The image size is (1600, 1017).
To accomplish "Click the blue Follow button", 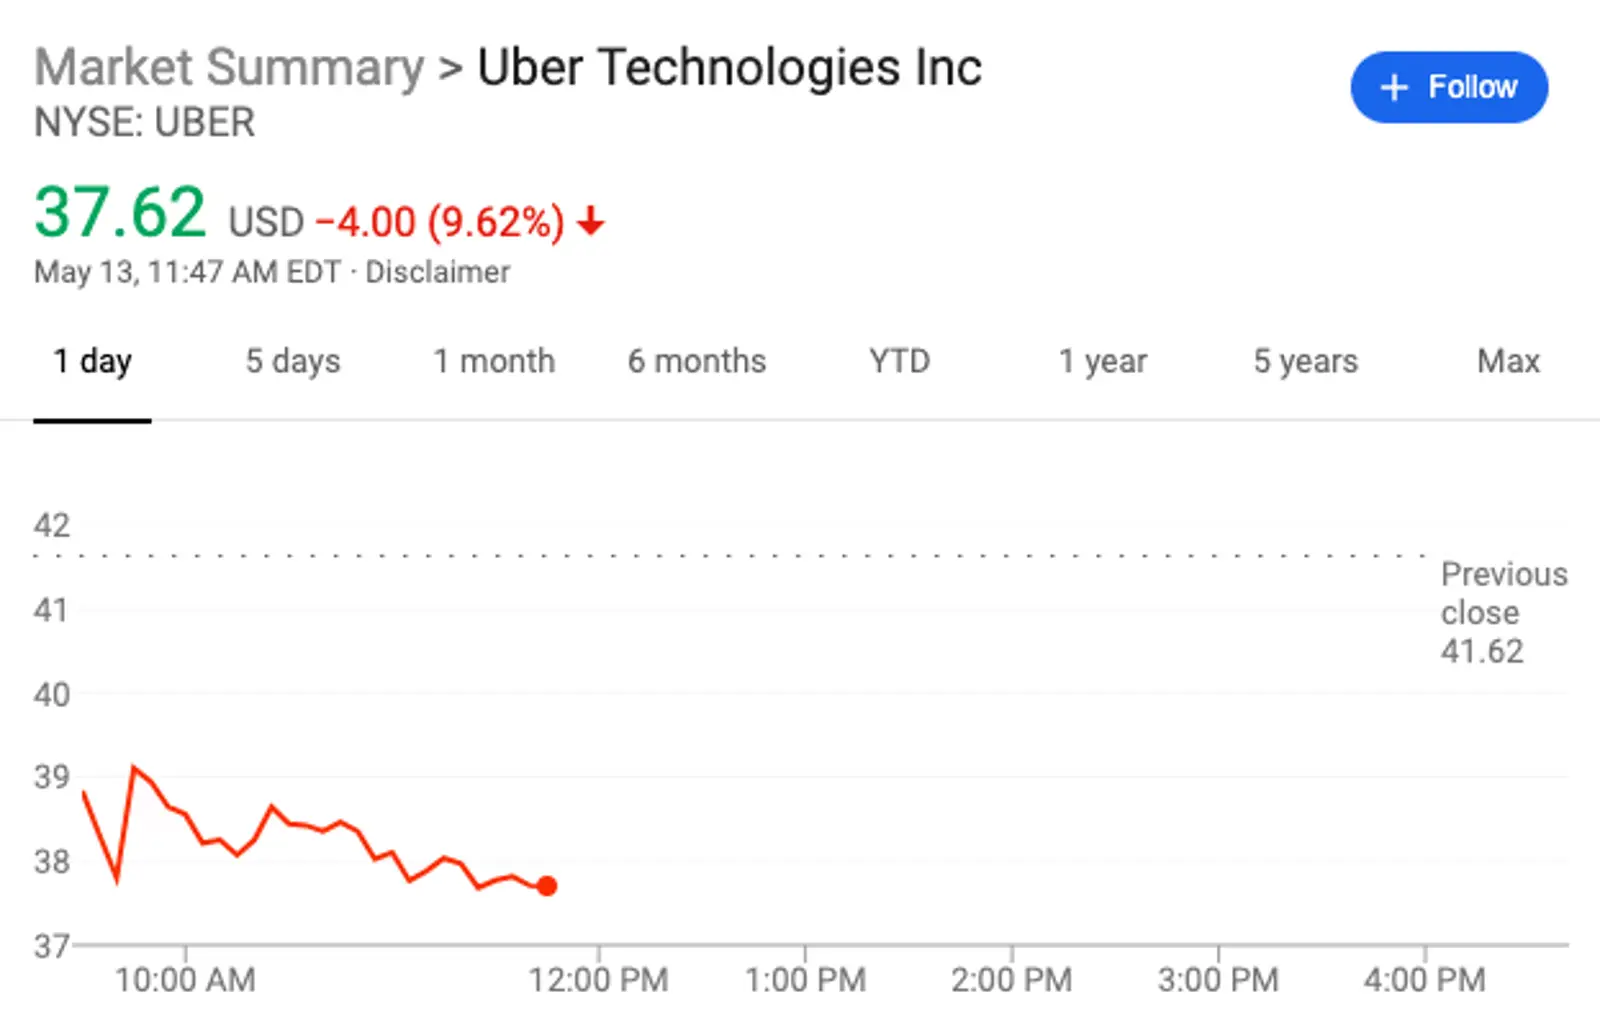I will tap(1448, 87).
